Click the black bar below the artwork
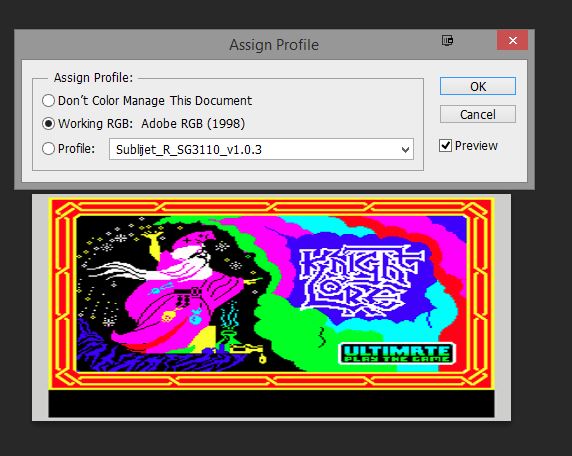 [x=271, y=403]
